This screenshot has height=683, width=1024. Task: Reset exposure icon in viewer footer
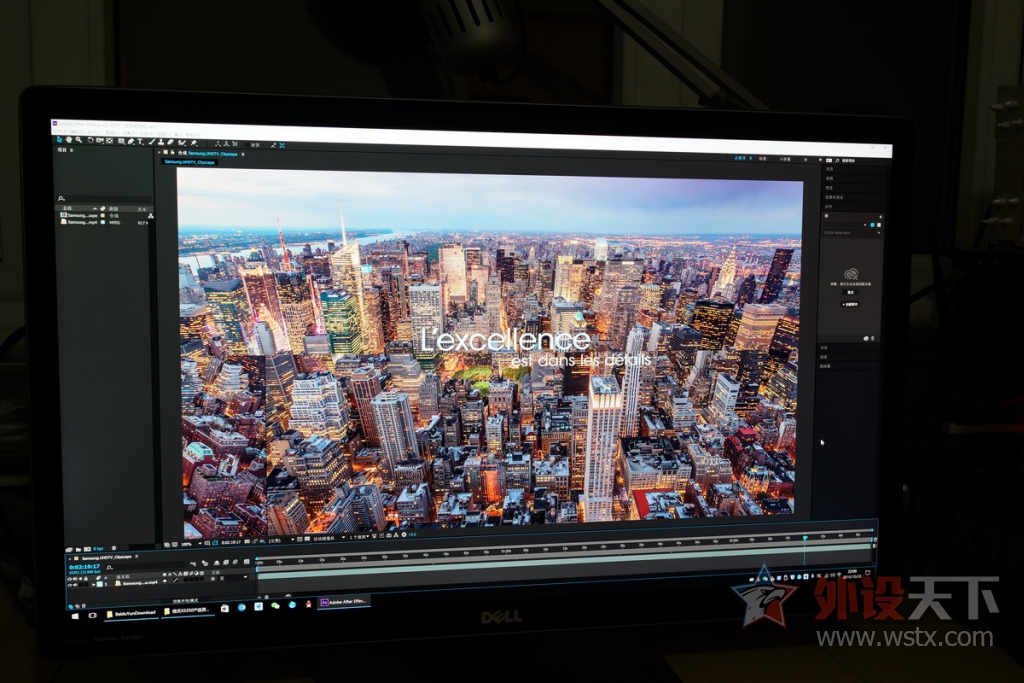click(x=404, y=535)
